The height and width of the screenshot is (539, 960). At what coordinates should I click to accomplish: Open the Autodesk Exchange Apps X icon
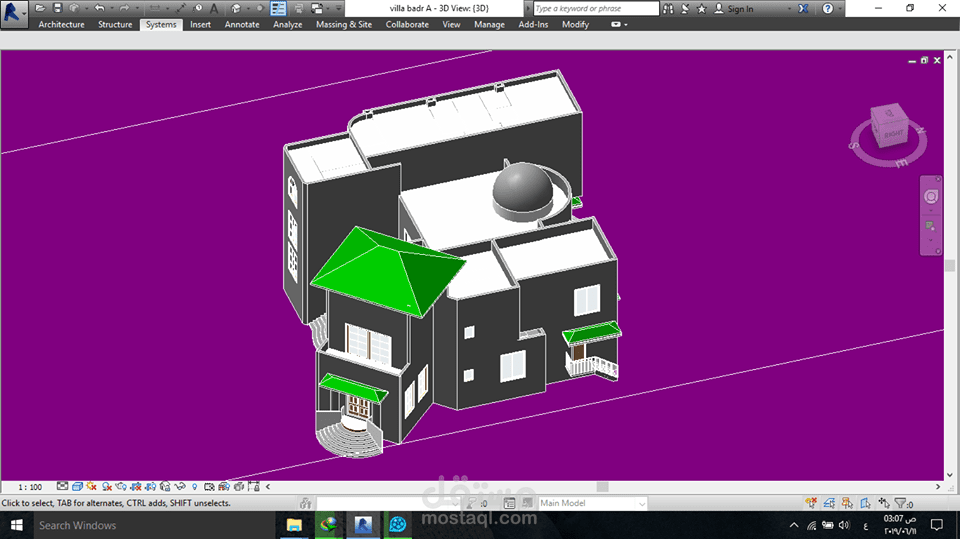[802, 8]
